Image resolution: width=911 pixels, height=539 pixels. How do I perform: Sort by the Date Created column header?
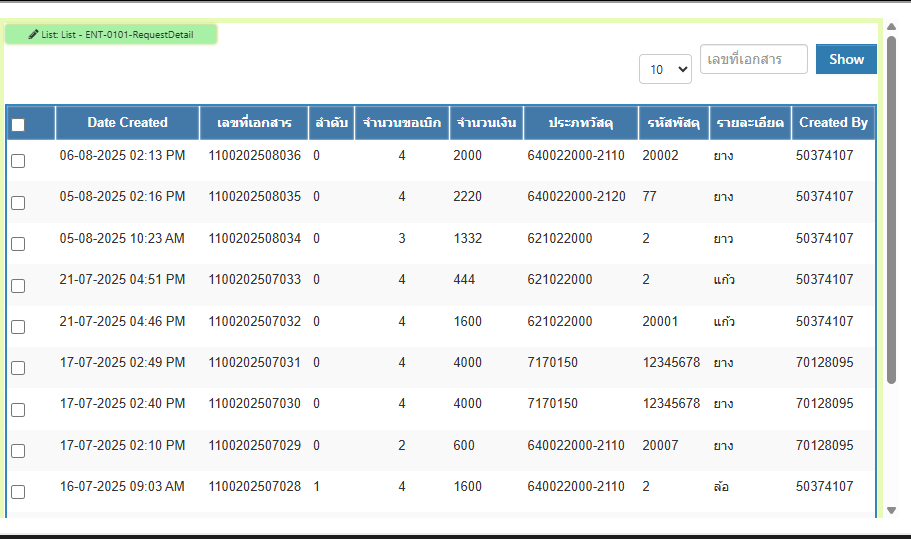pyautogui.click(x=127, y=123)
